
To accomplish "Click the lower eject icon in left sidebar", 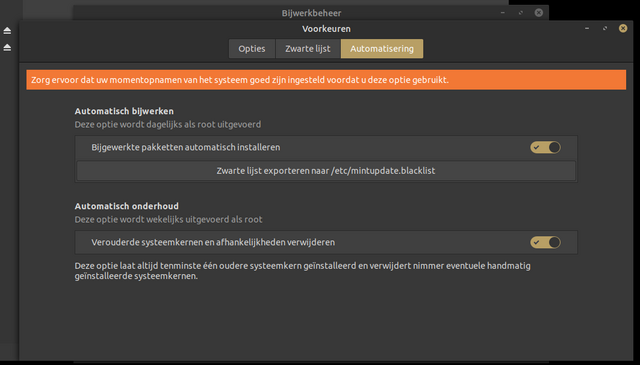I will click(x=7, y=48).
